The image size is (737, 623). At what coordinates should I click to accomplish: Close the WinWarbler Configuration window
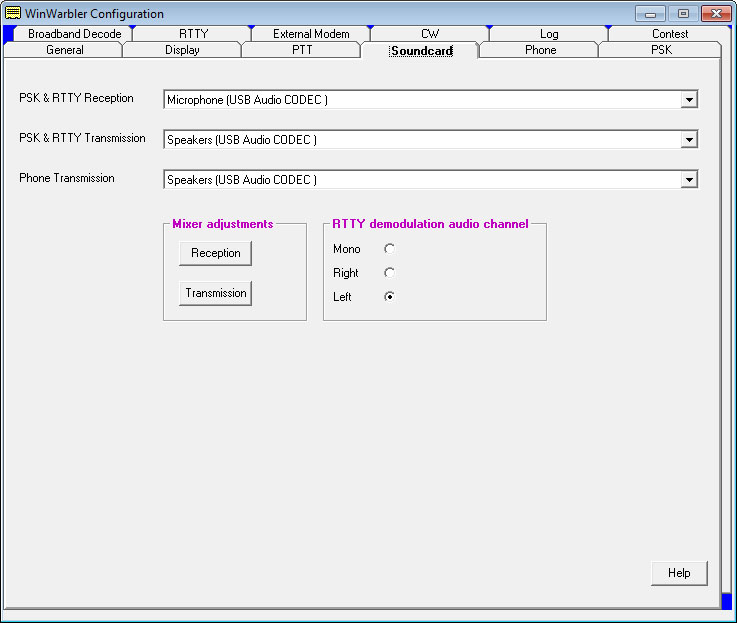716,14
